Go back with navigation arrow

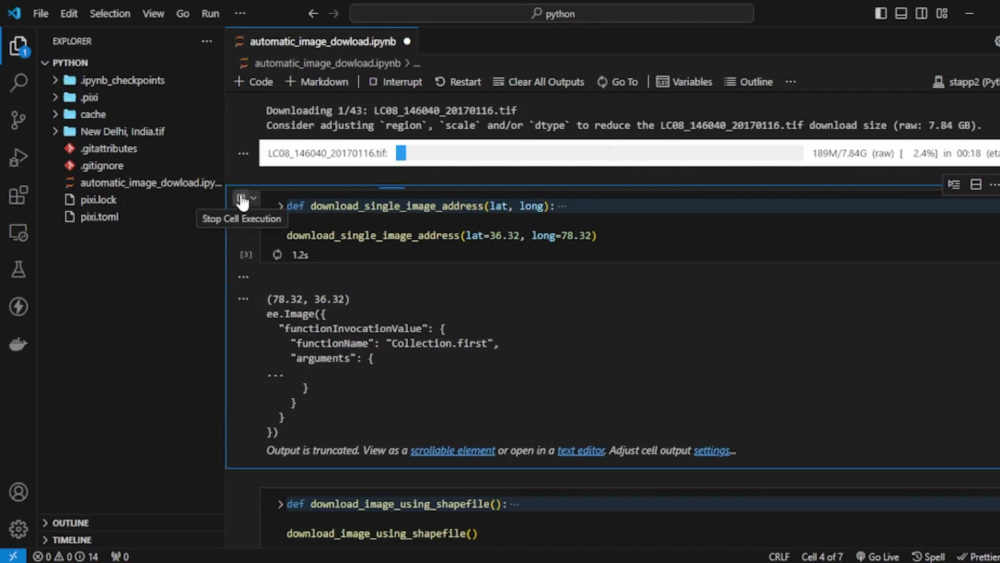[x=313, y=13]
